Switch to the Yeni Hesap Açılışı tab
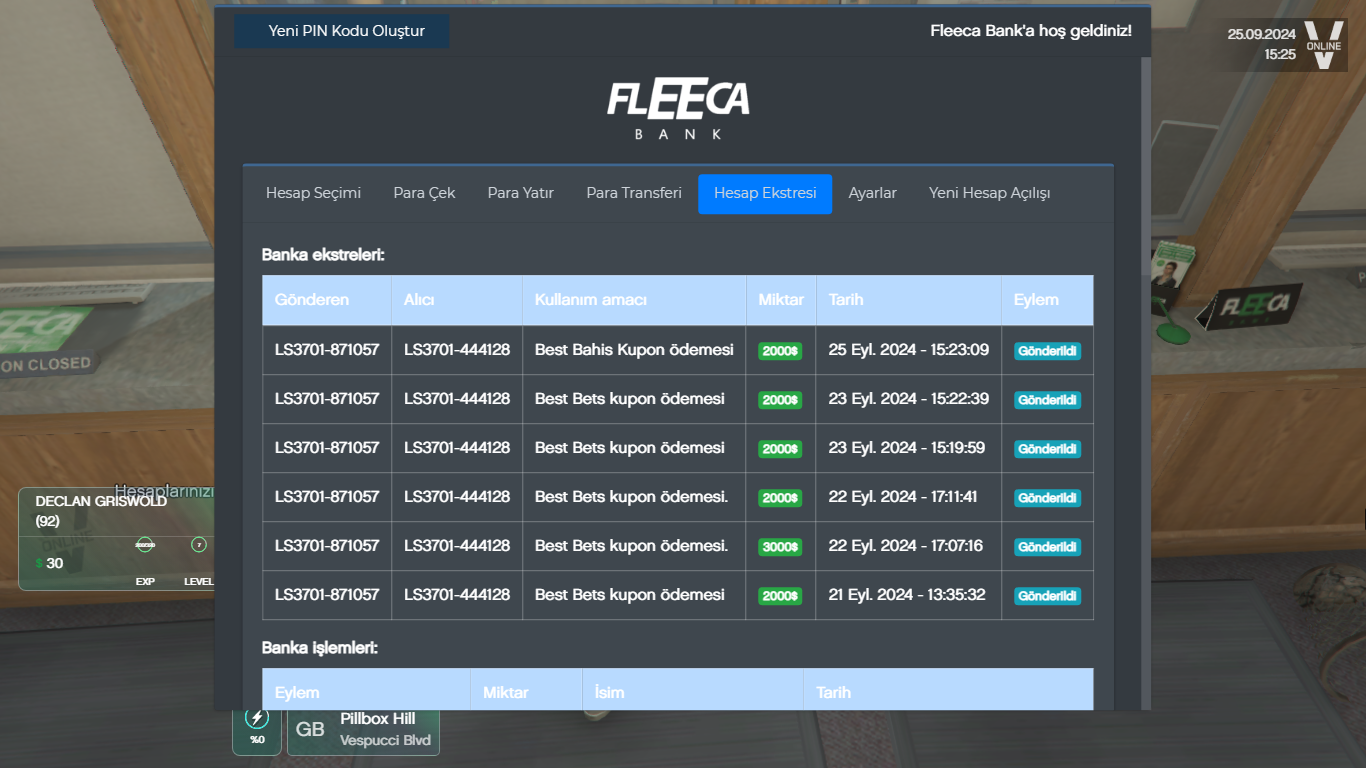The image size is (1366, 768). 990,193
